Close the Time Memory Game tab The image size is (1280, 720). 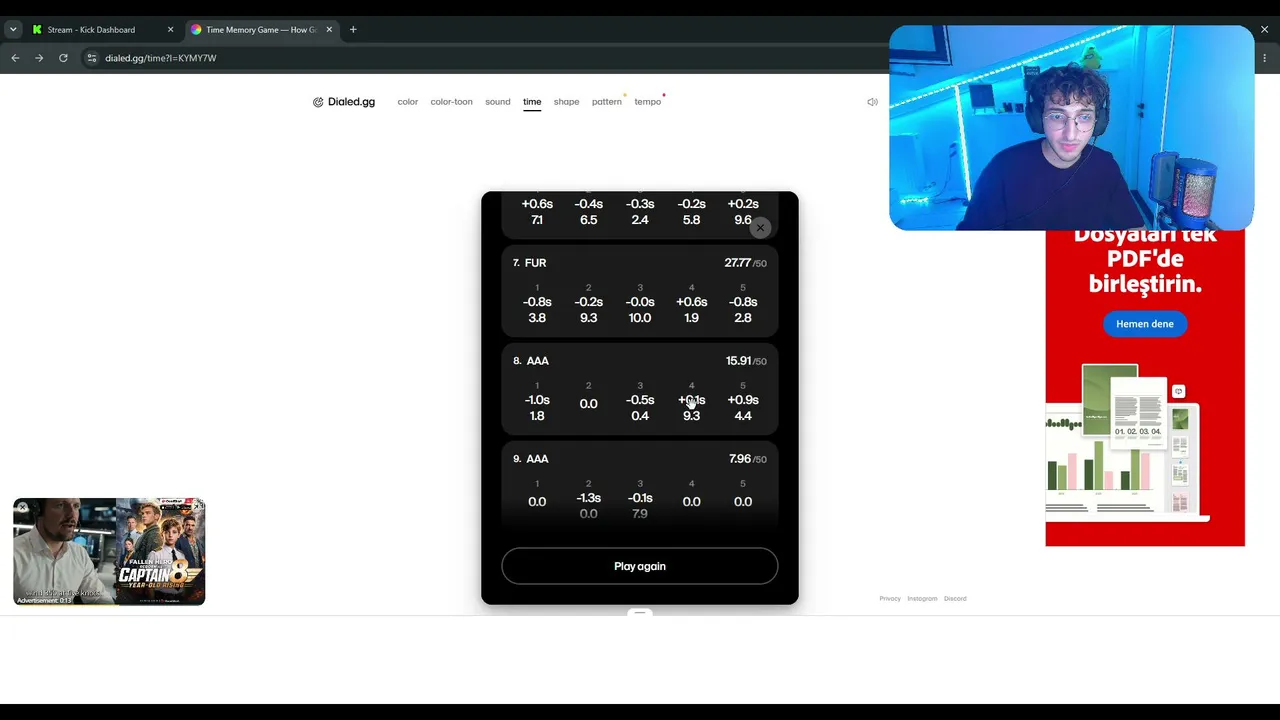tap(329, 30)
